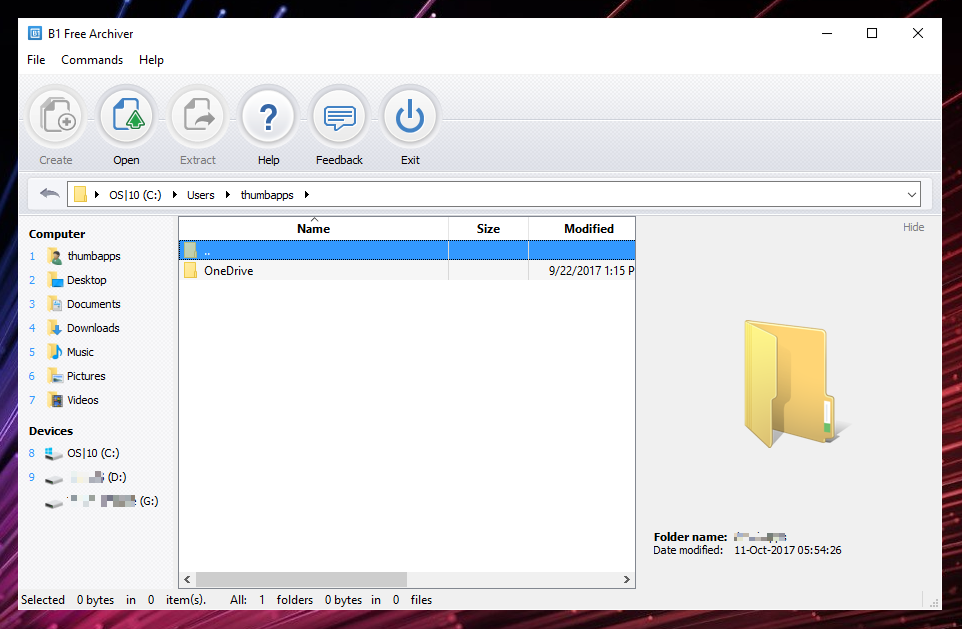Open an archive with the Open icon
Image resolution: width=962 pixels, height=629 pixels.
click(126, 116)
